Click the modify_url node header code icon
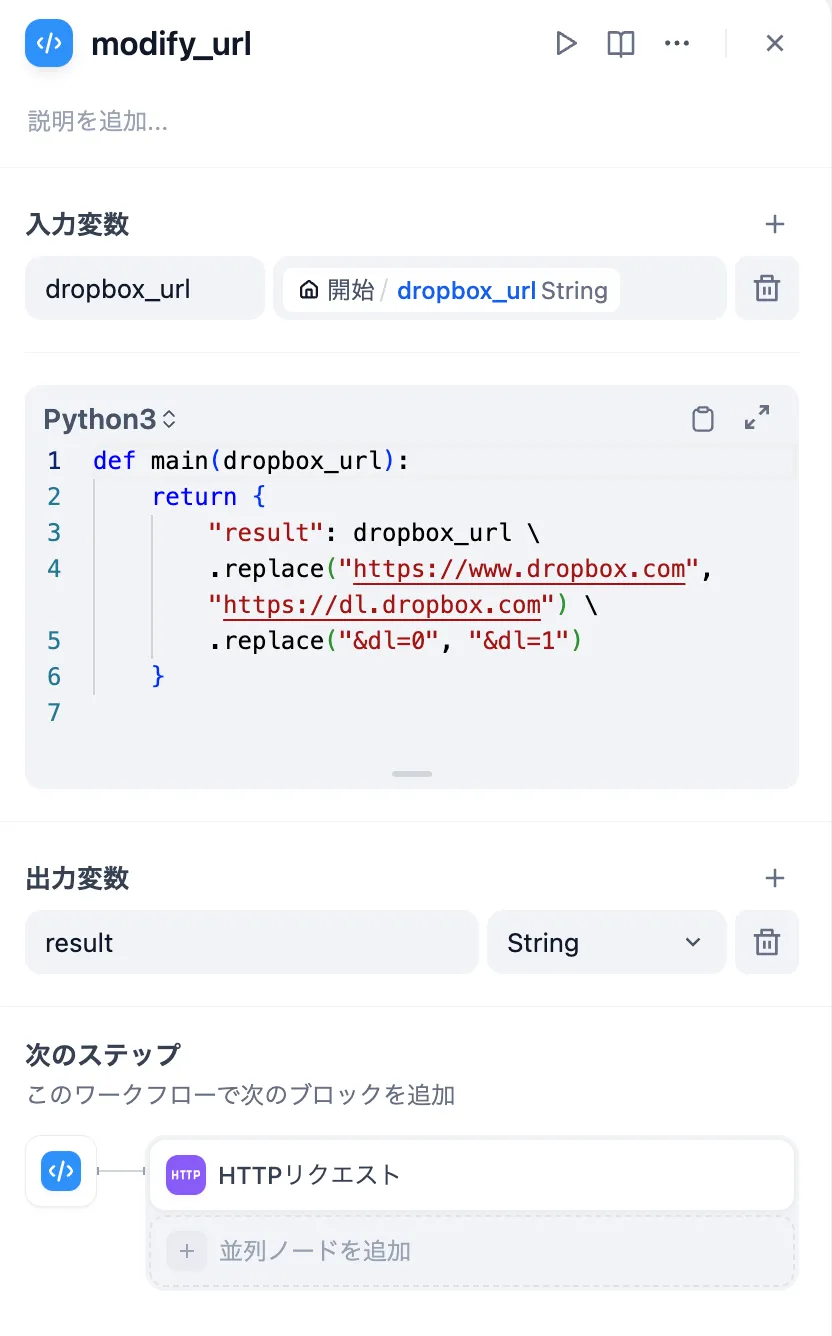The width and height of the screenshot is (832, 1336). click(48, 43)
